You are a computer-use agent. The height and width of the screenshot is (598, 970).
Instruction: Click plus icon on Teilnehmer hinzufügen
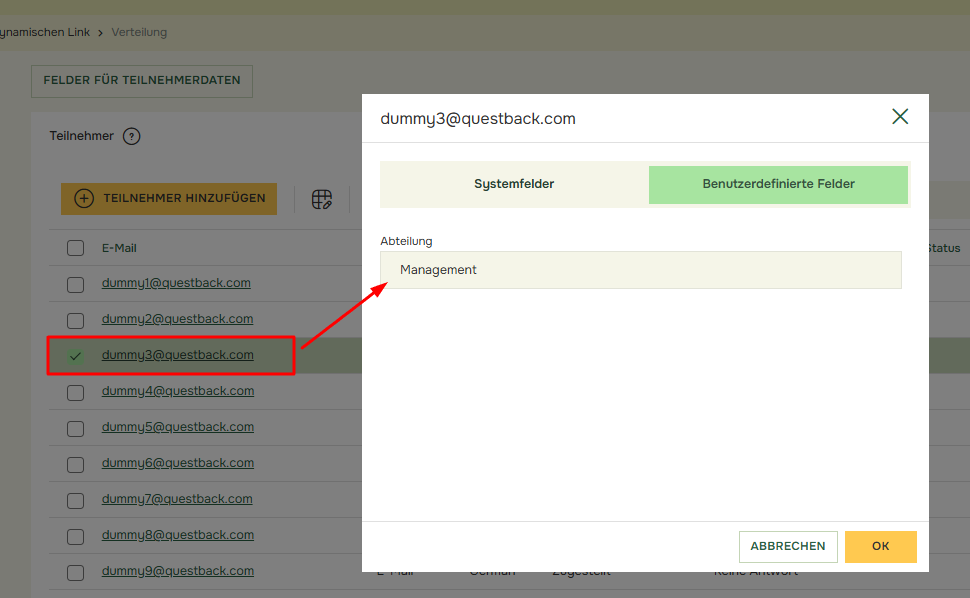click(x=84, y=199)
